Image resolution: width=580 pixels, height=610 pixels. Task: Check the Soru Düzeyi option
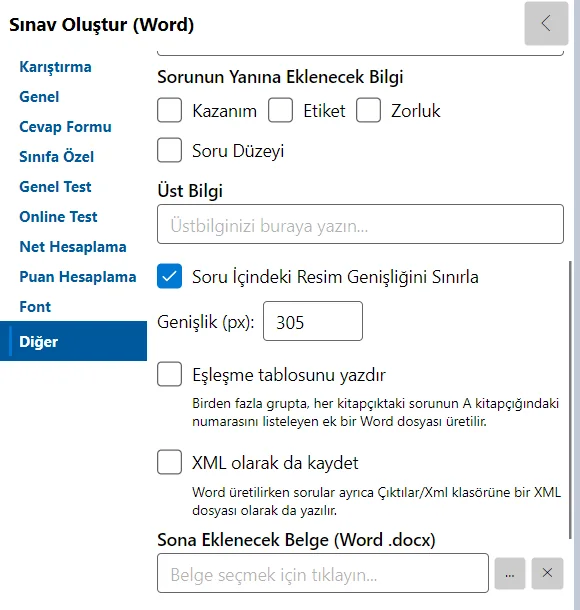[170, 150]
